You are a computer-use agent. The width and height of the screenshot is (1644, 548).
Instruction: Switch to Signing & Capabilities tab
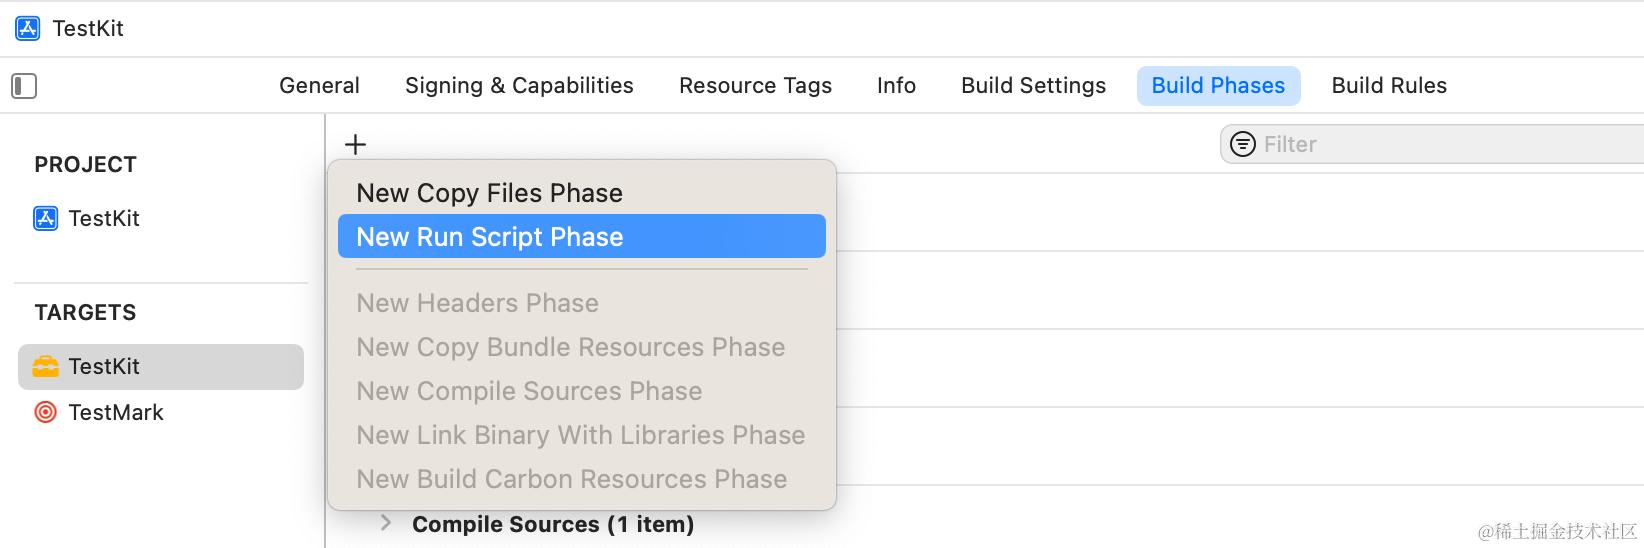(519, 86)
